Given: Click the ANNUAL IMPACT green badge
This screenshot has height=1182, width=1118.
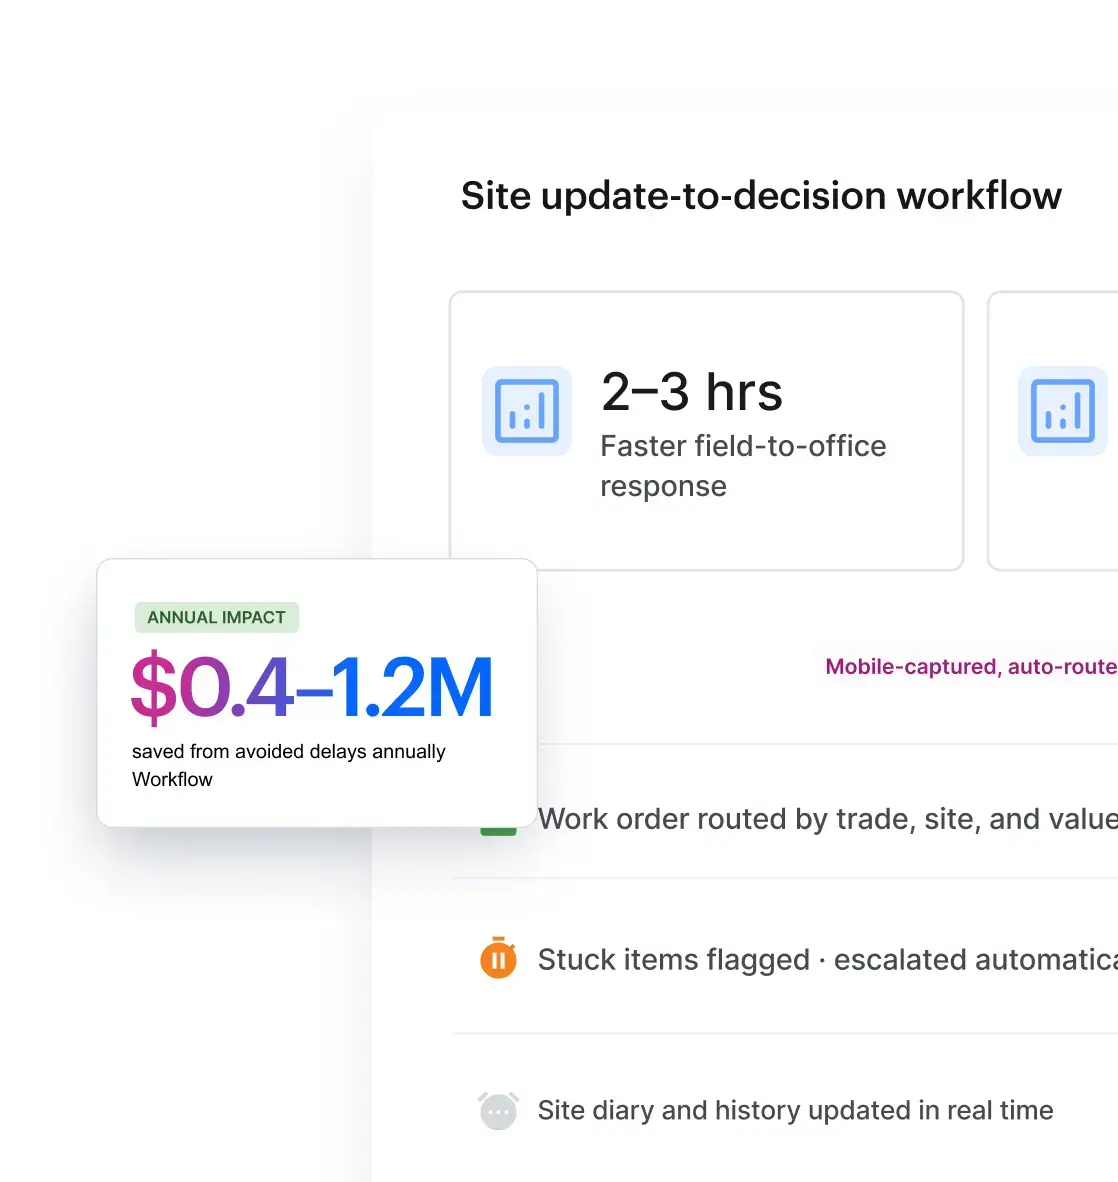Looking at the screenshot, I should [216, 617].
